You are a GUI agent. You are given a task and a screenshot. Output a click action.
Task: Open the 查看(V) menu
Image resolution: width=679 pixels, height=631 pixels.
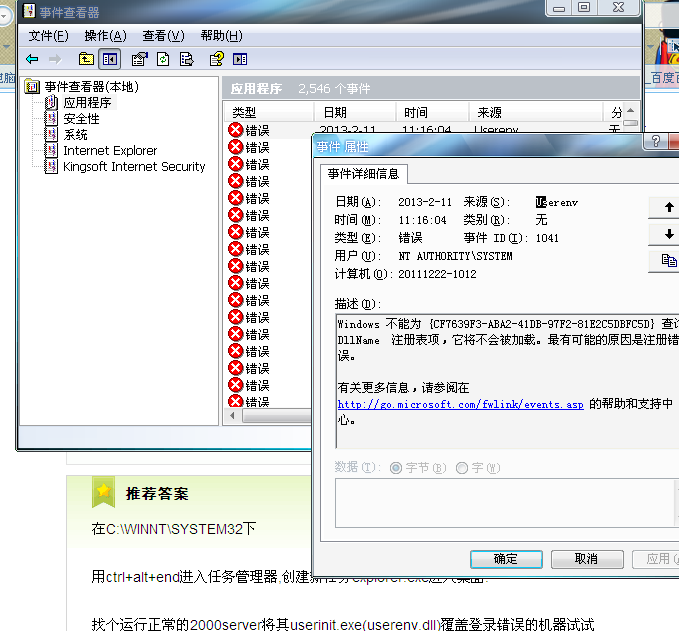(x=163, y=36)
